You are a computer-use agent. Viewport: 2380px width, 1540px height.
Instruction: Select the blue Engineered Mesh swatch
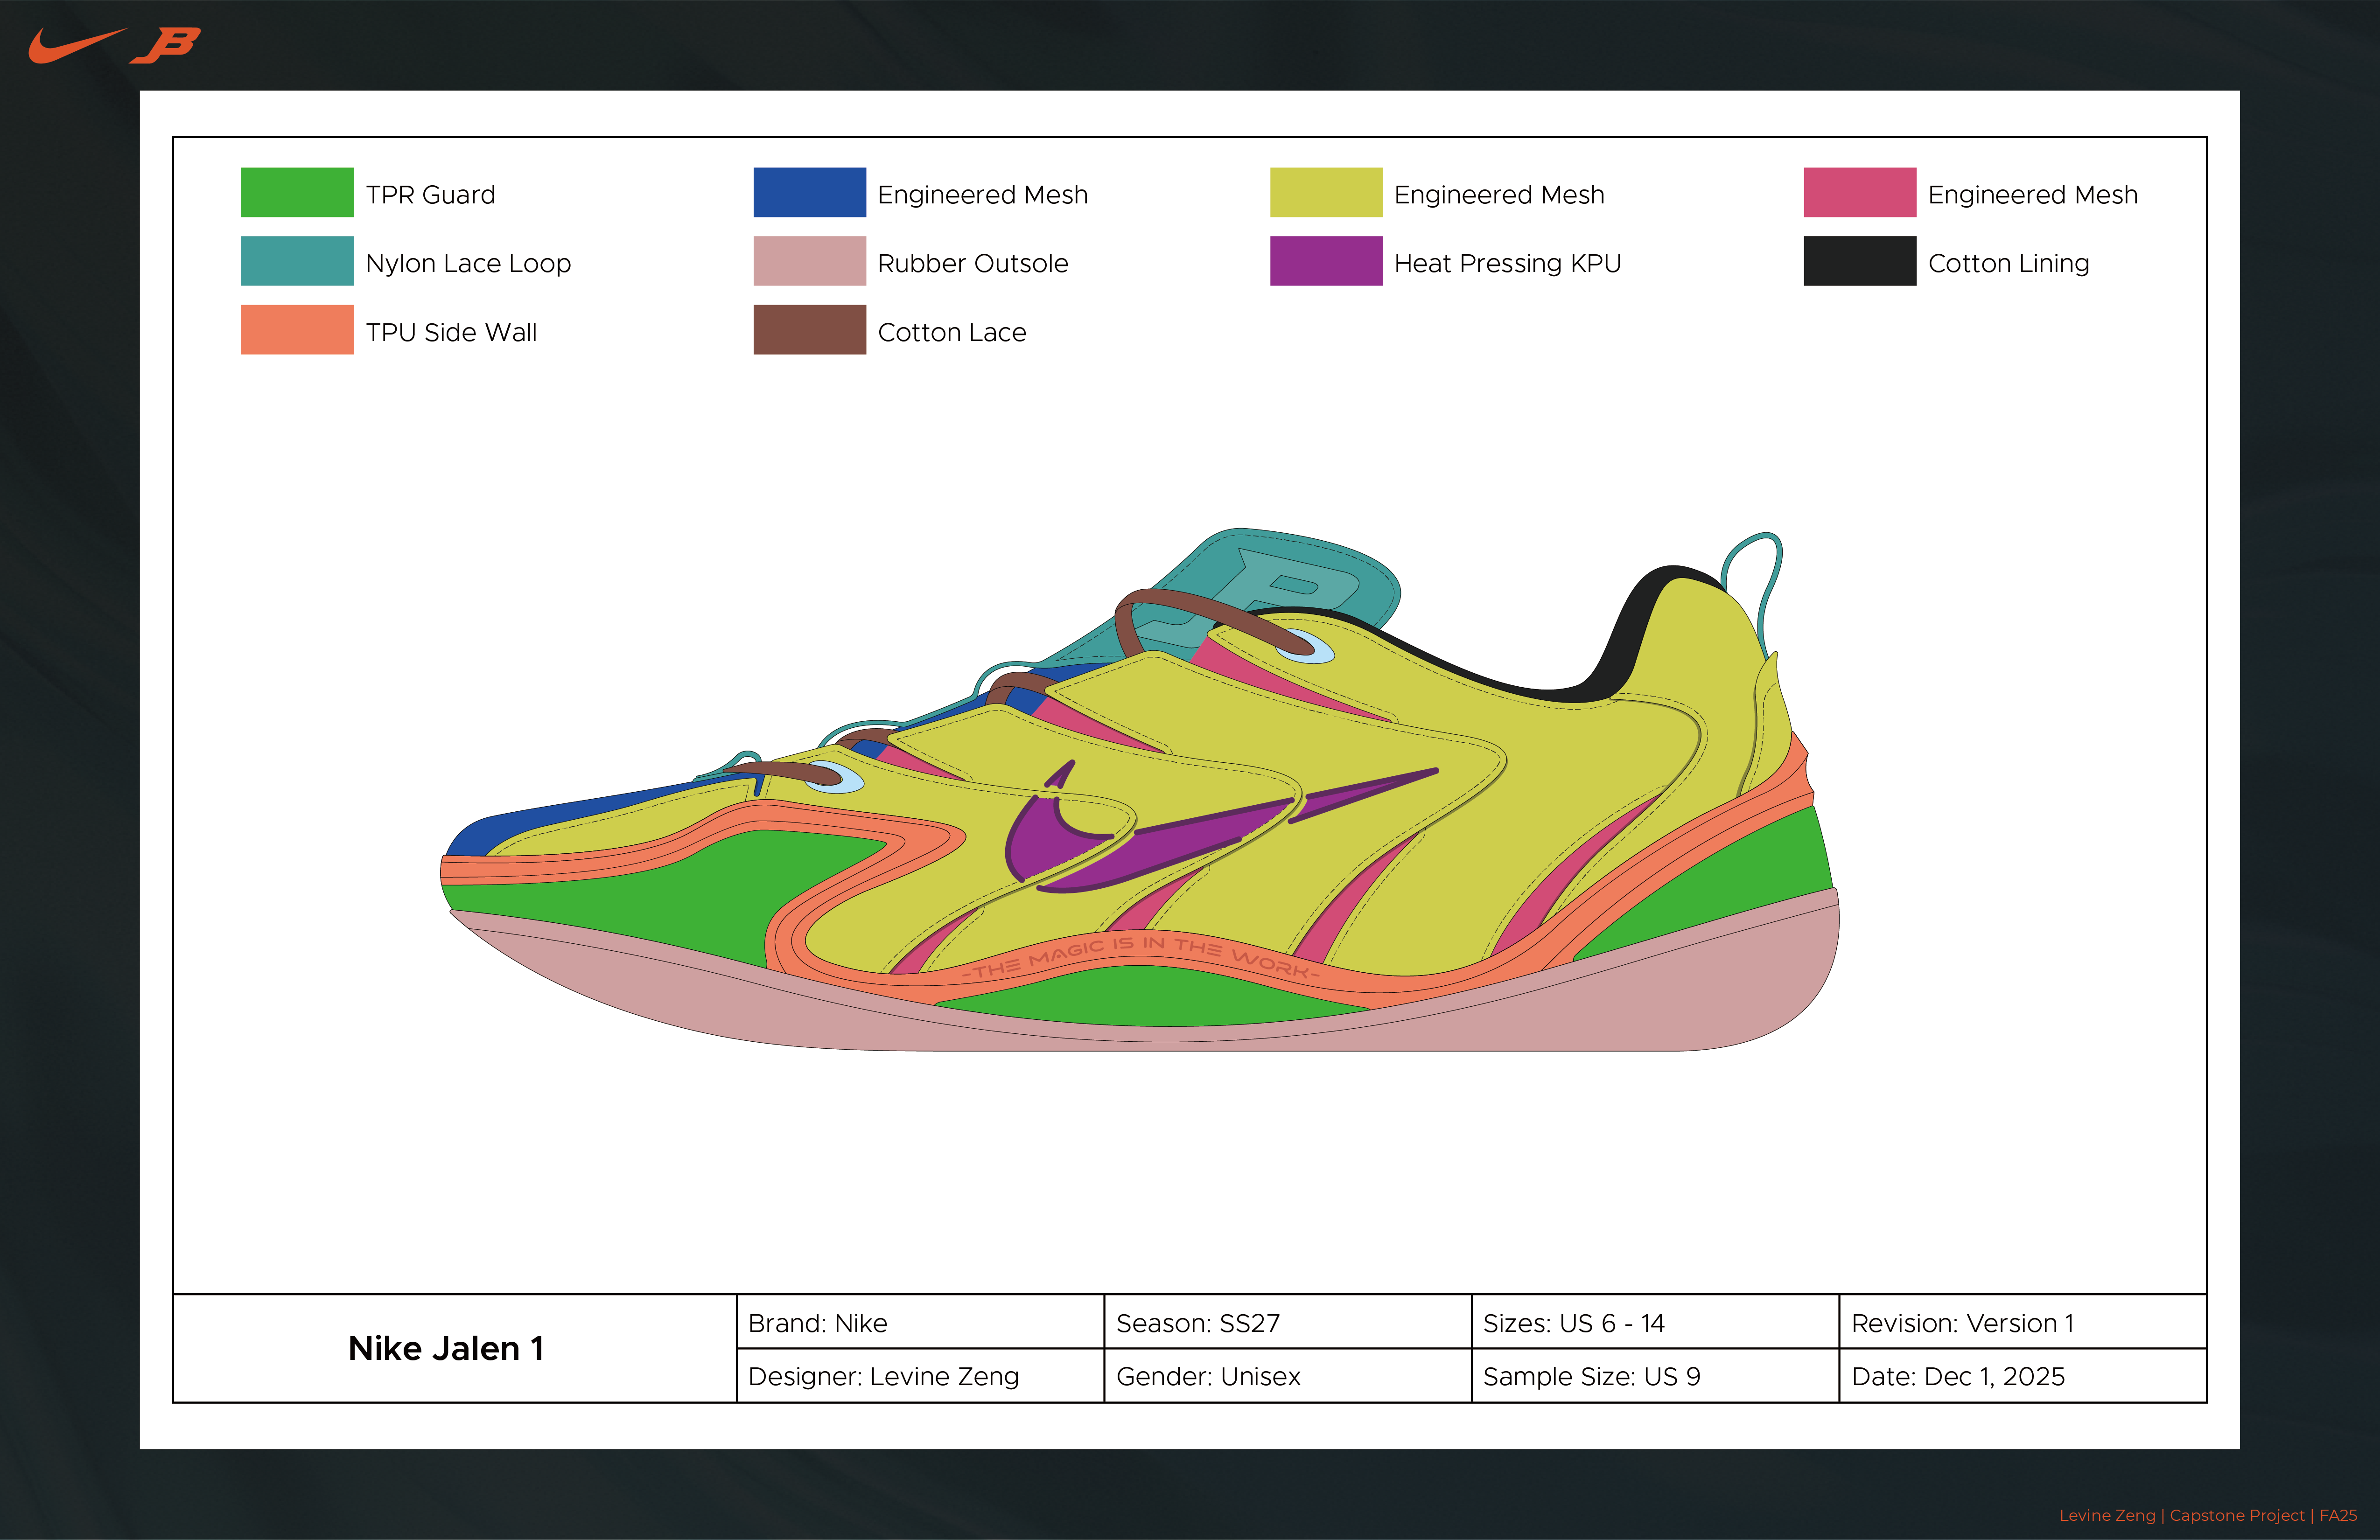pos(809,193)
